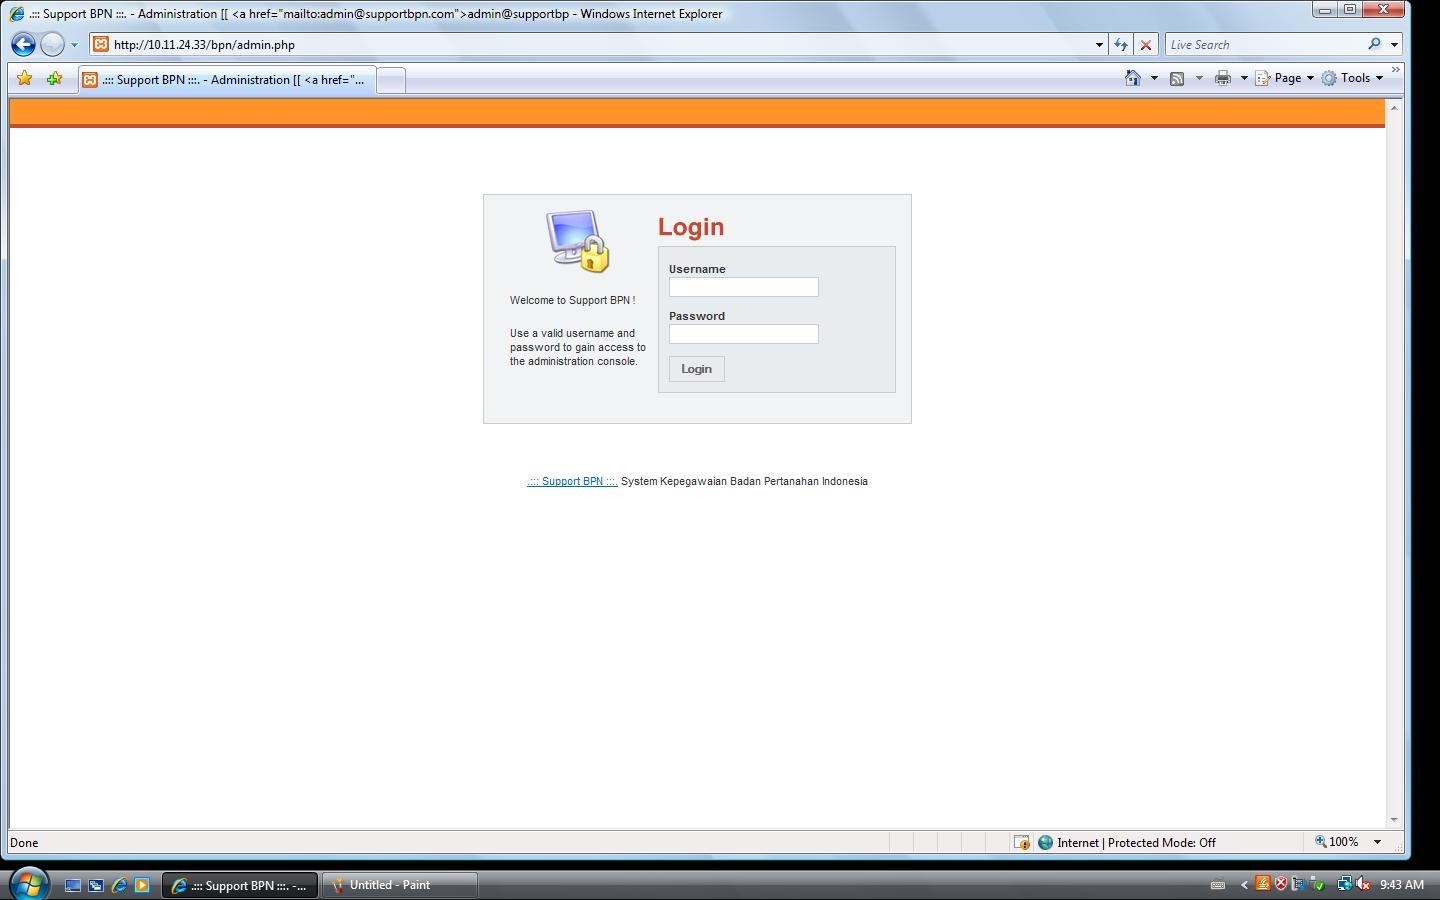
Task: Click the address bar URL field
Action: [x=600, y=45]
